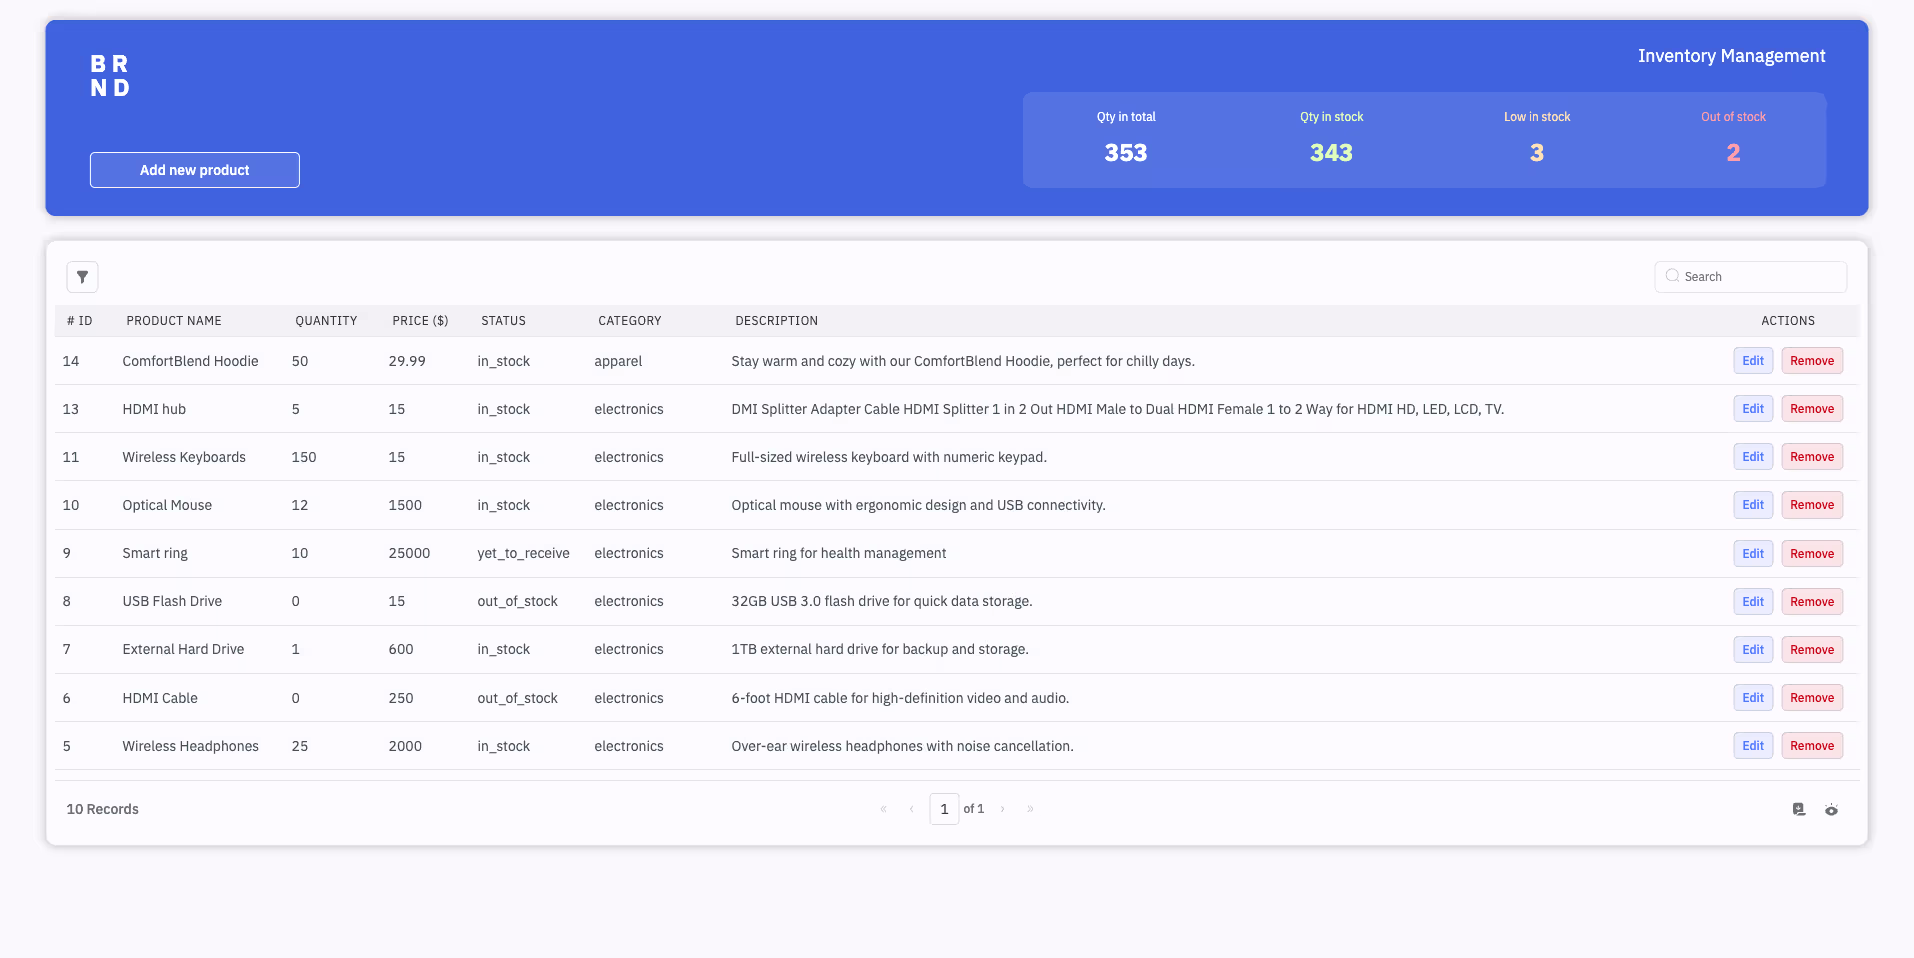Click the 25000 price cell
Screen dimensions: 1914x958
(409, 553)
